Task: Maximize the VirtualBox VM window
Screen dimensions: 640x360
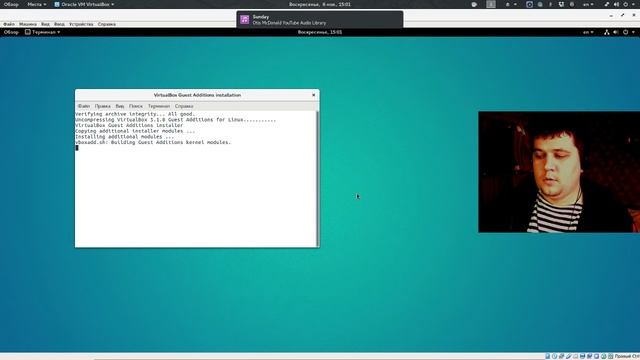Action: [x=622, y=15]
